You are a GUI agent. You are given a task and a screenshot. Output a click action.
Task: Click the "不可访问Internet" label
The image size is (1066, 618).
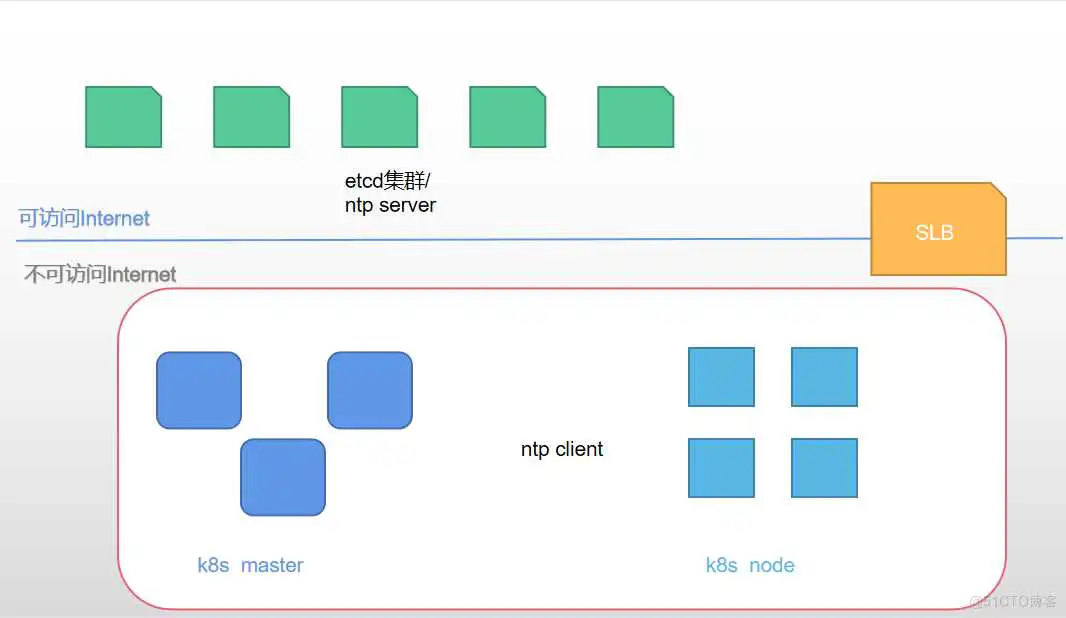[x=100, y=274]
